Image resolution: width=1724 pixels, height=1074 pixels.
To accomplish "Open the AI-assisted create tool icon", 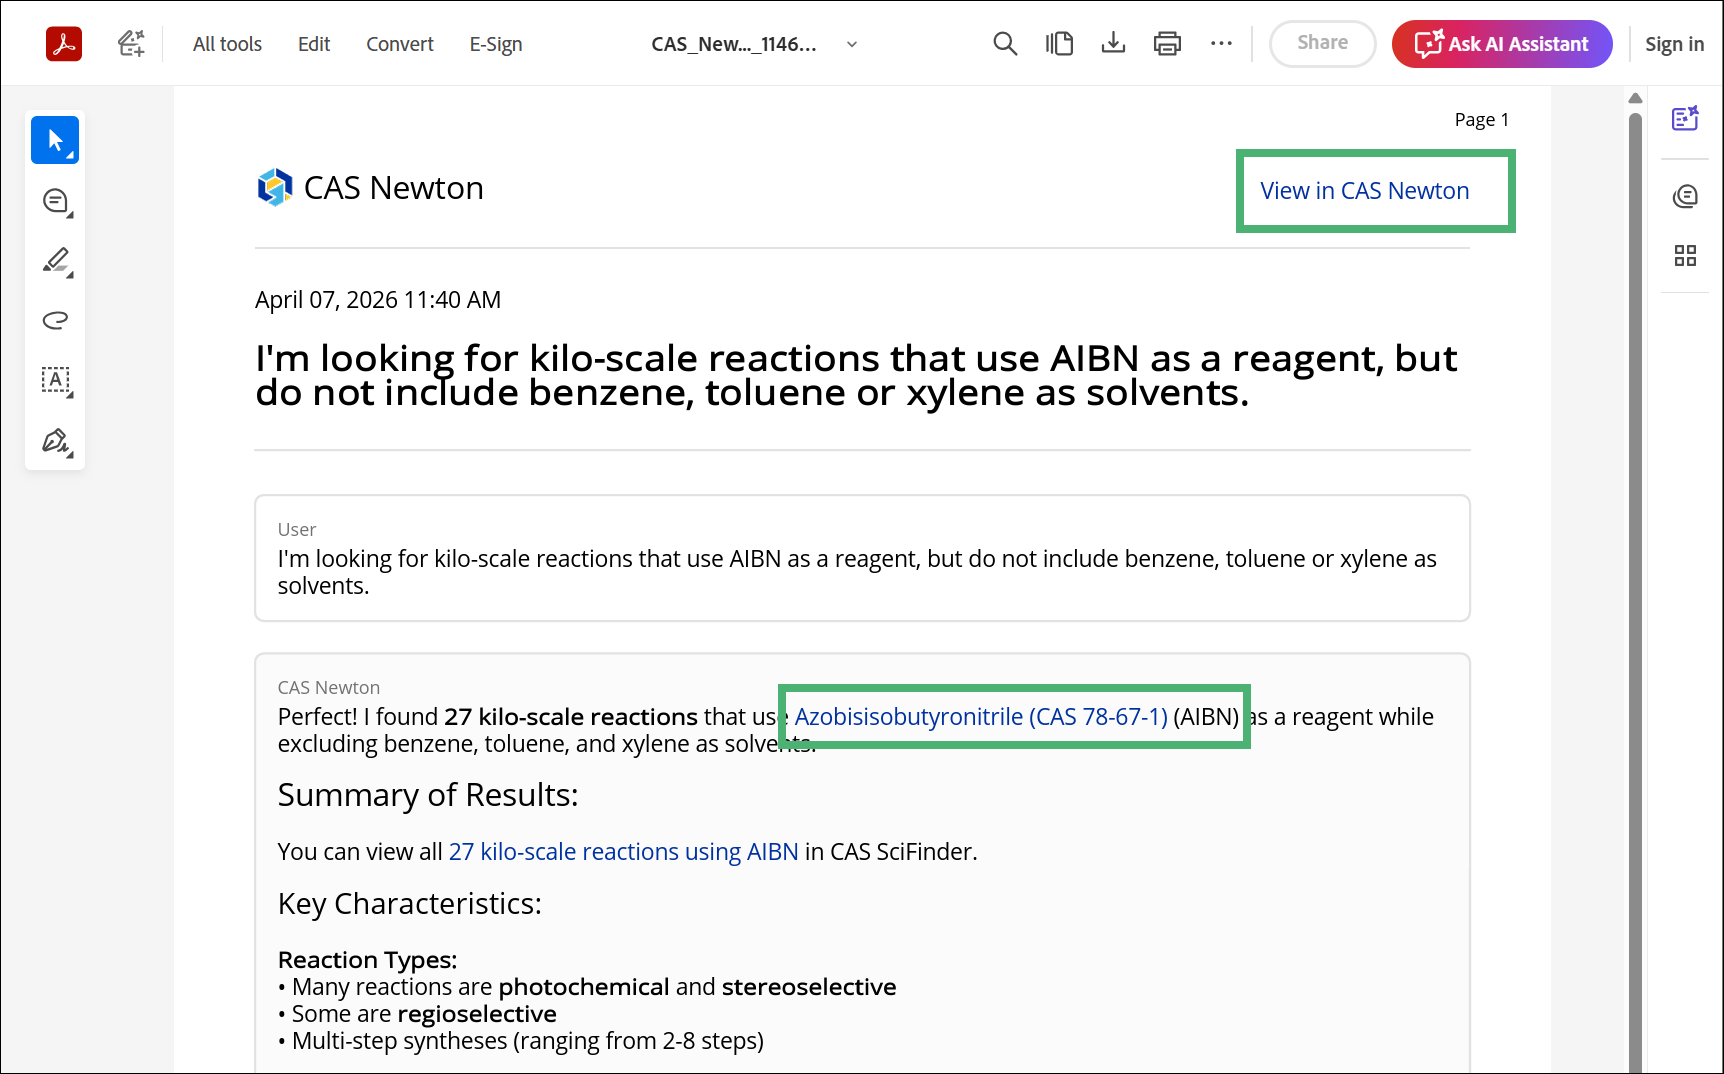I will (131, 43).
